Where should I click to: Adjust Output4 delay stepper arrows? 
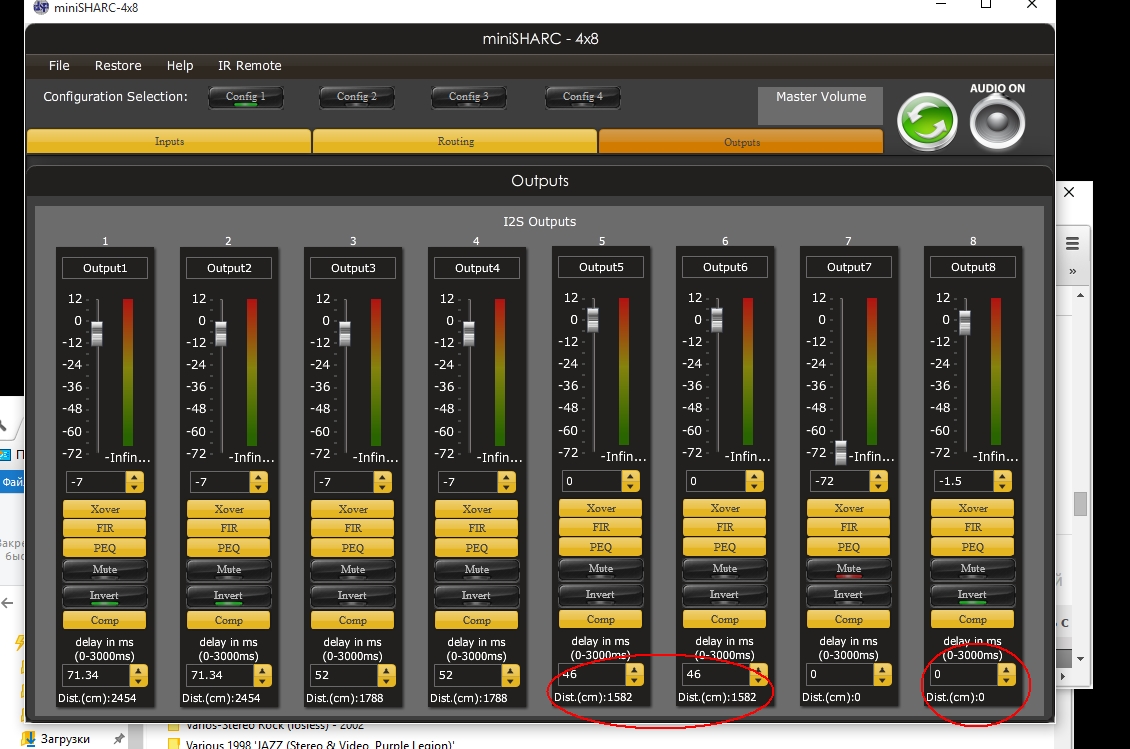pyautogui.click(x=510, y=675)
